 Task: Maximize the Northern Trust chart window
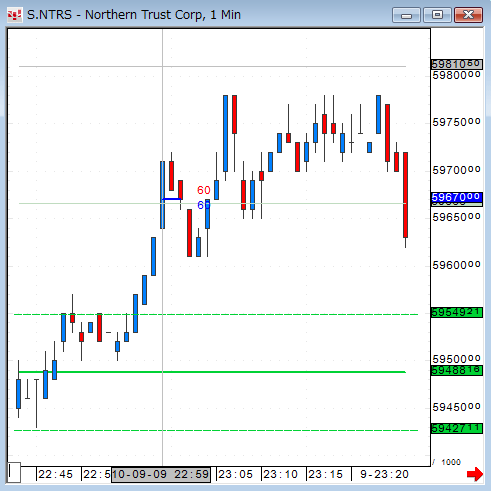[437, 15]
